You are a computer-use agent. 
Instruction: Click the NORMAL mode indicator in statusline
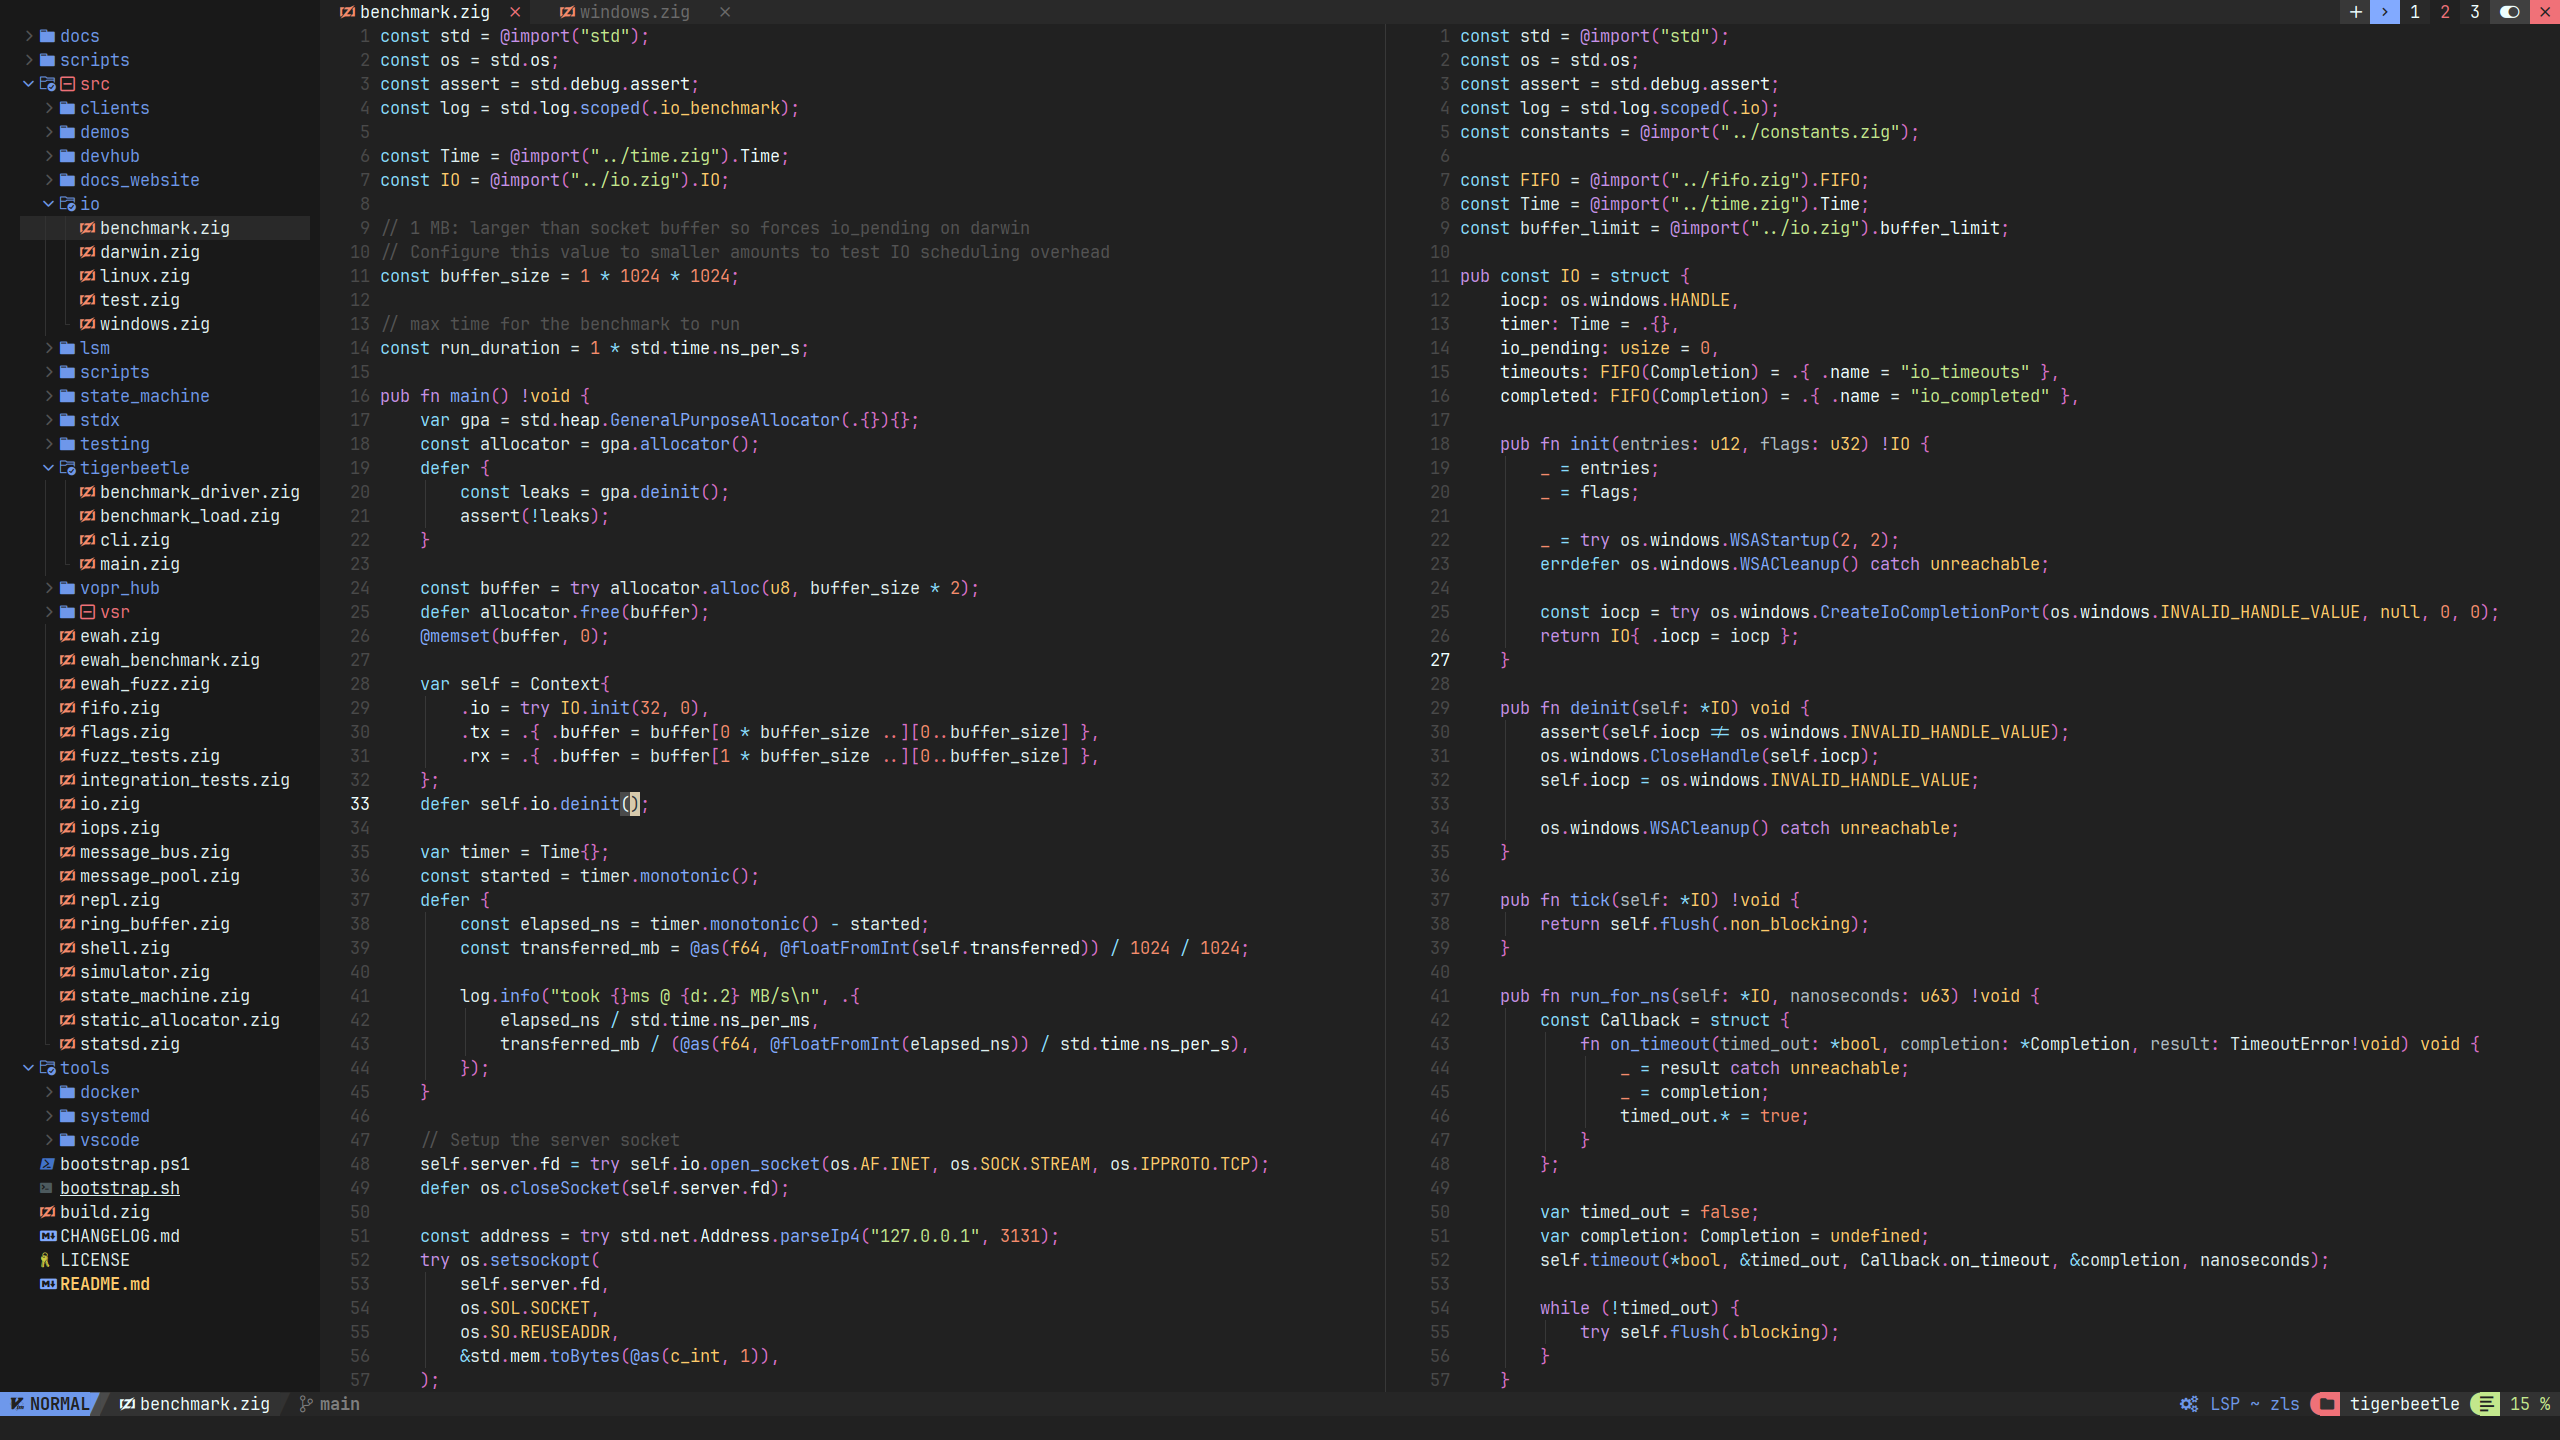[x=50, y=1404]
